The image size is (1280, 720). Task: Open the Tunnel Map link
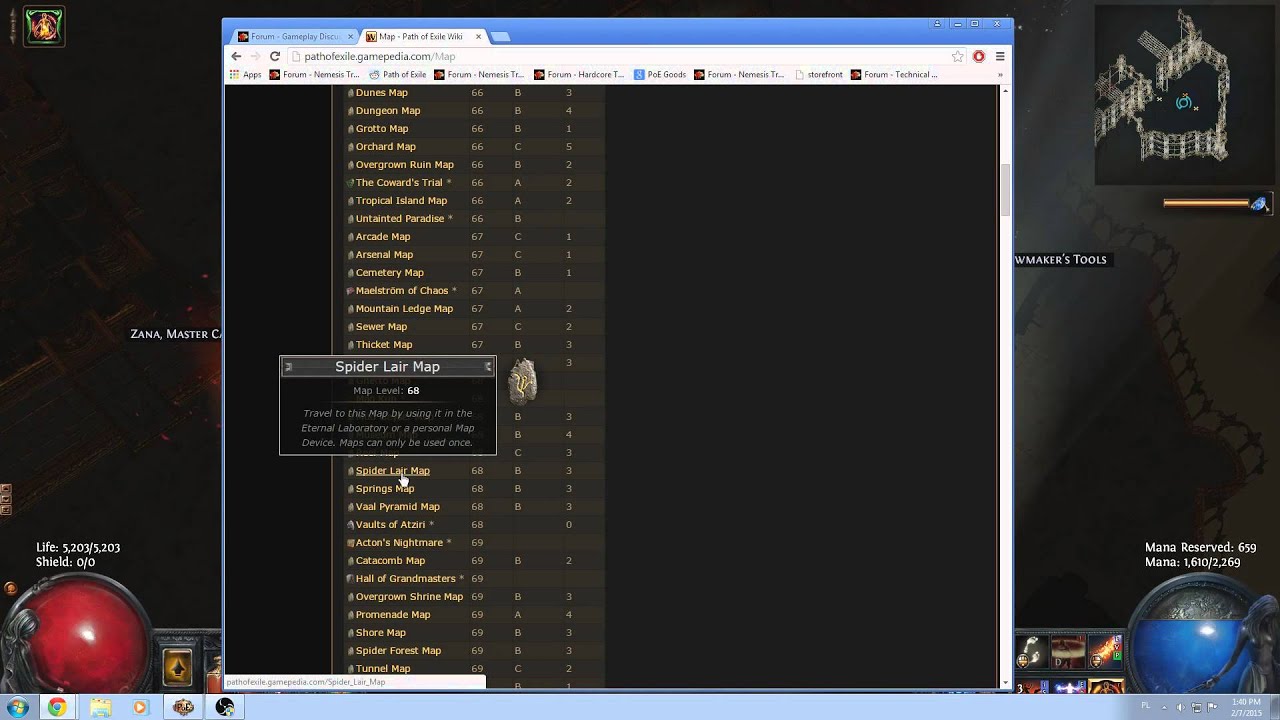click(383, 669)
